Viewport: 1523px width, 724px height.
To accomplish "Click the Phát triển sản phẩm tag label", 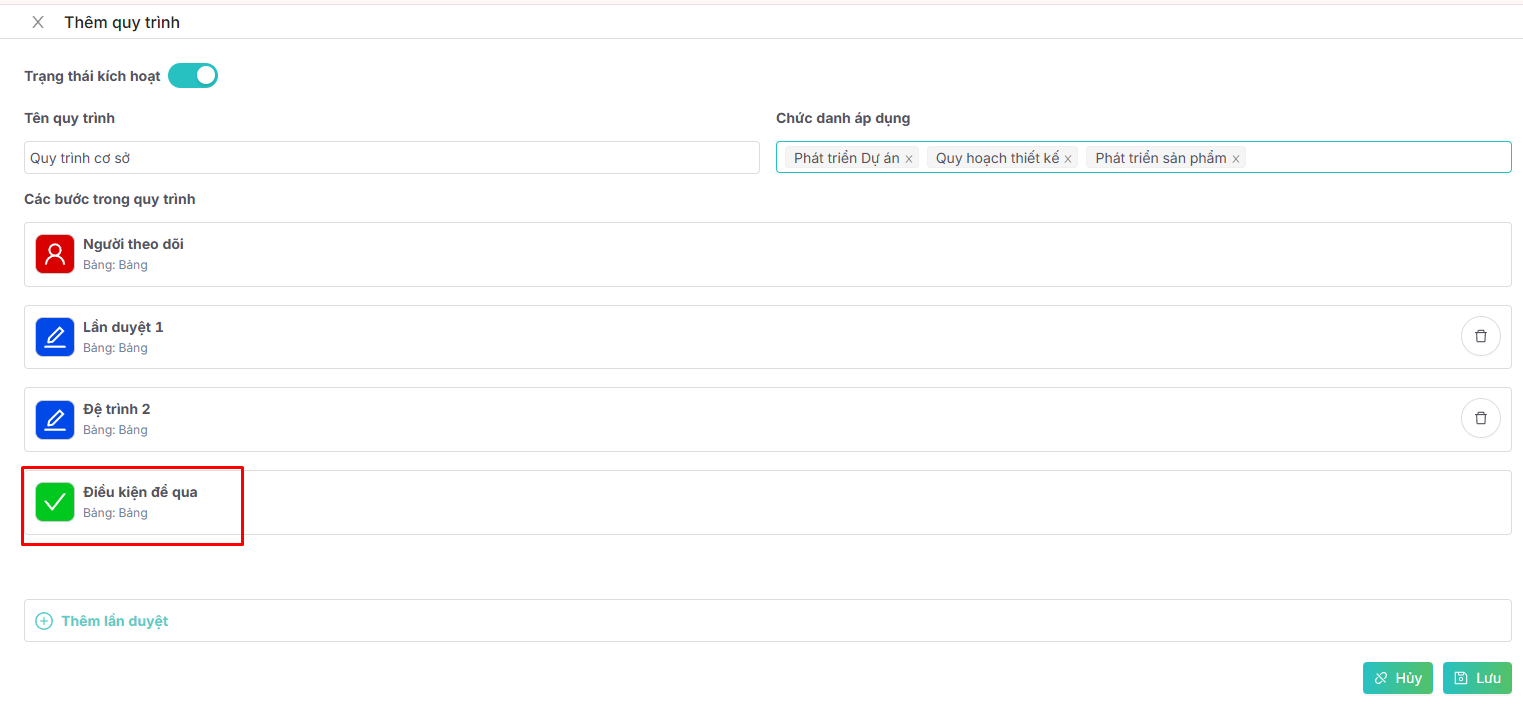I will pyautogui.click(x=1160, y=158).
